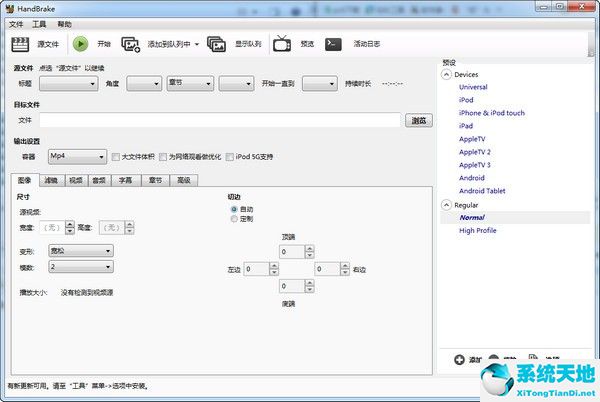Enable the iPod 5G支持 checkbox
600x402 pixels.
coord(230,157)
